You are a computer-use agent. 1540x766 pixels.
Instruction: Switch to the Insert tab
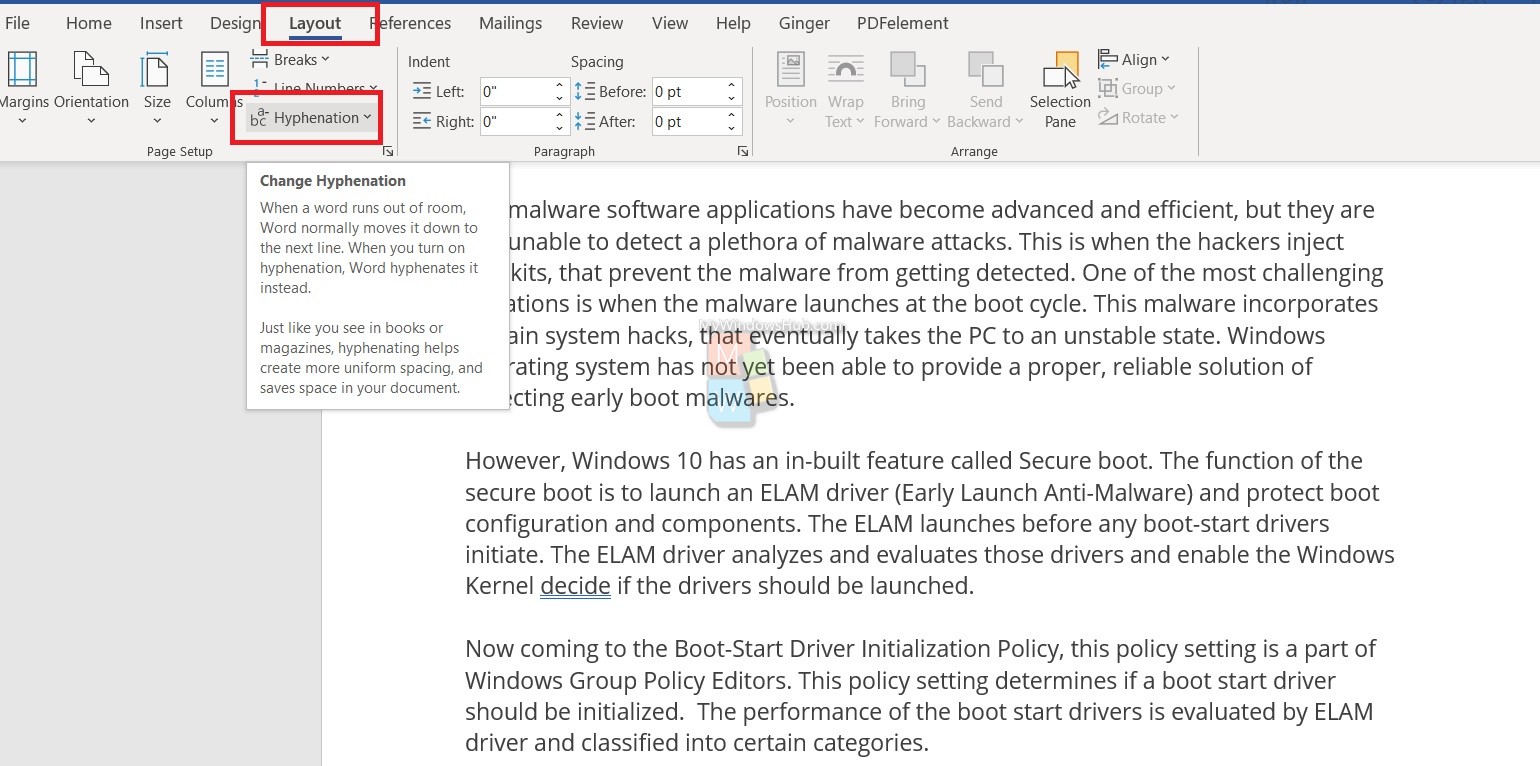point(161,23)
